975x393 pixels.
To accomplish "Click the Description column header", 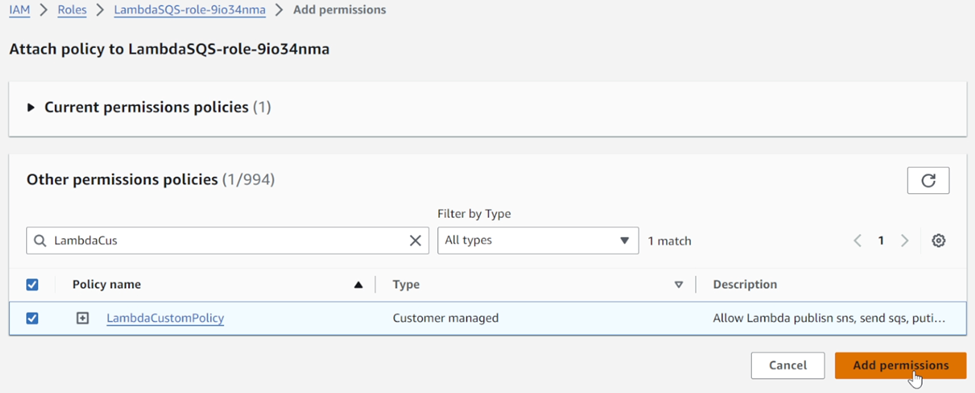I will pyautogui.click(x=745, y=285).
